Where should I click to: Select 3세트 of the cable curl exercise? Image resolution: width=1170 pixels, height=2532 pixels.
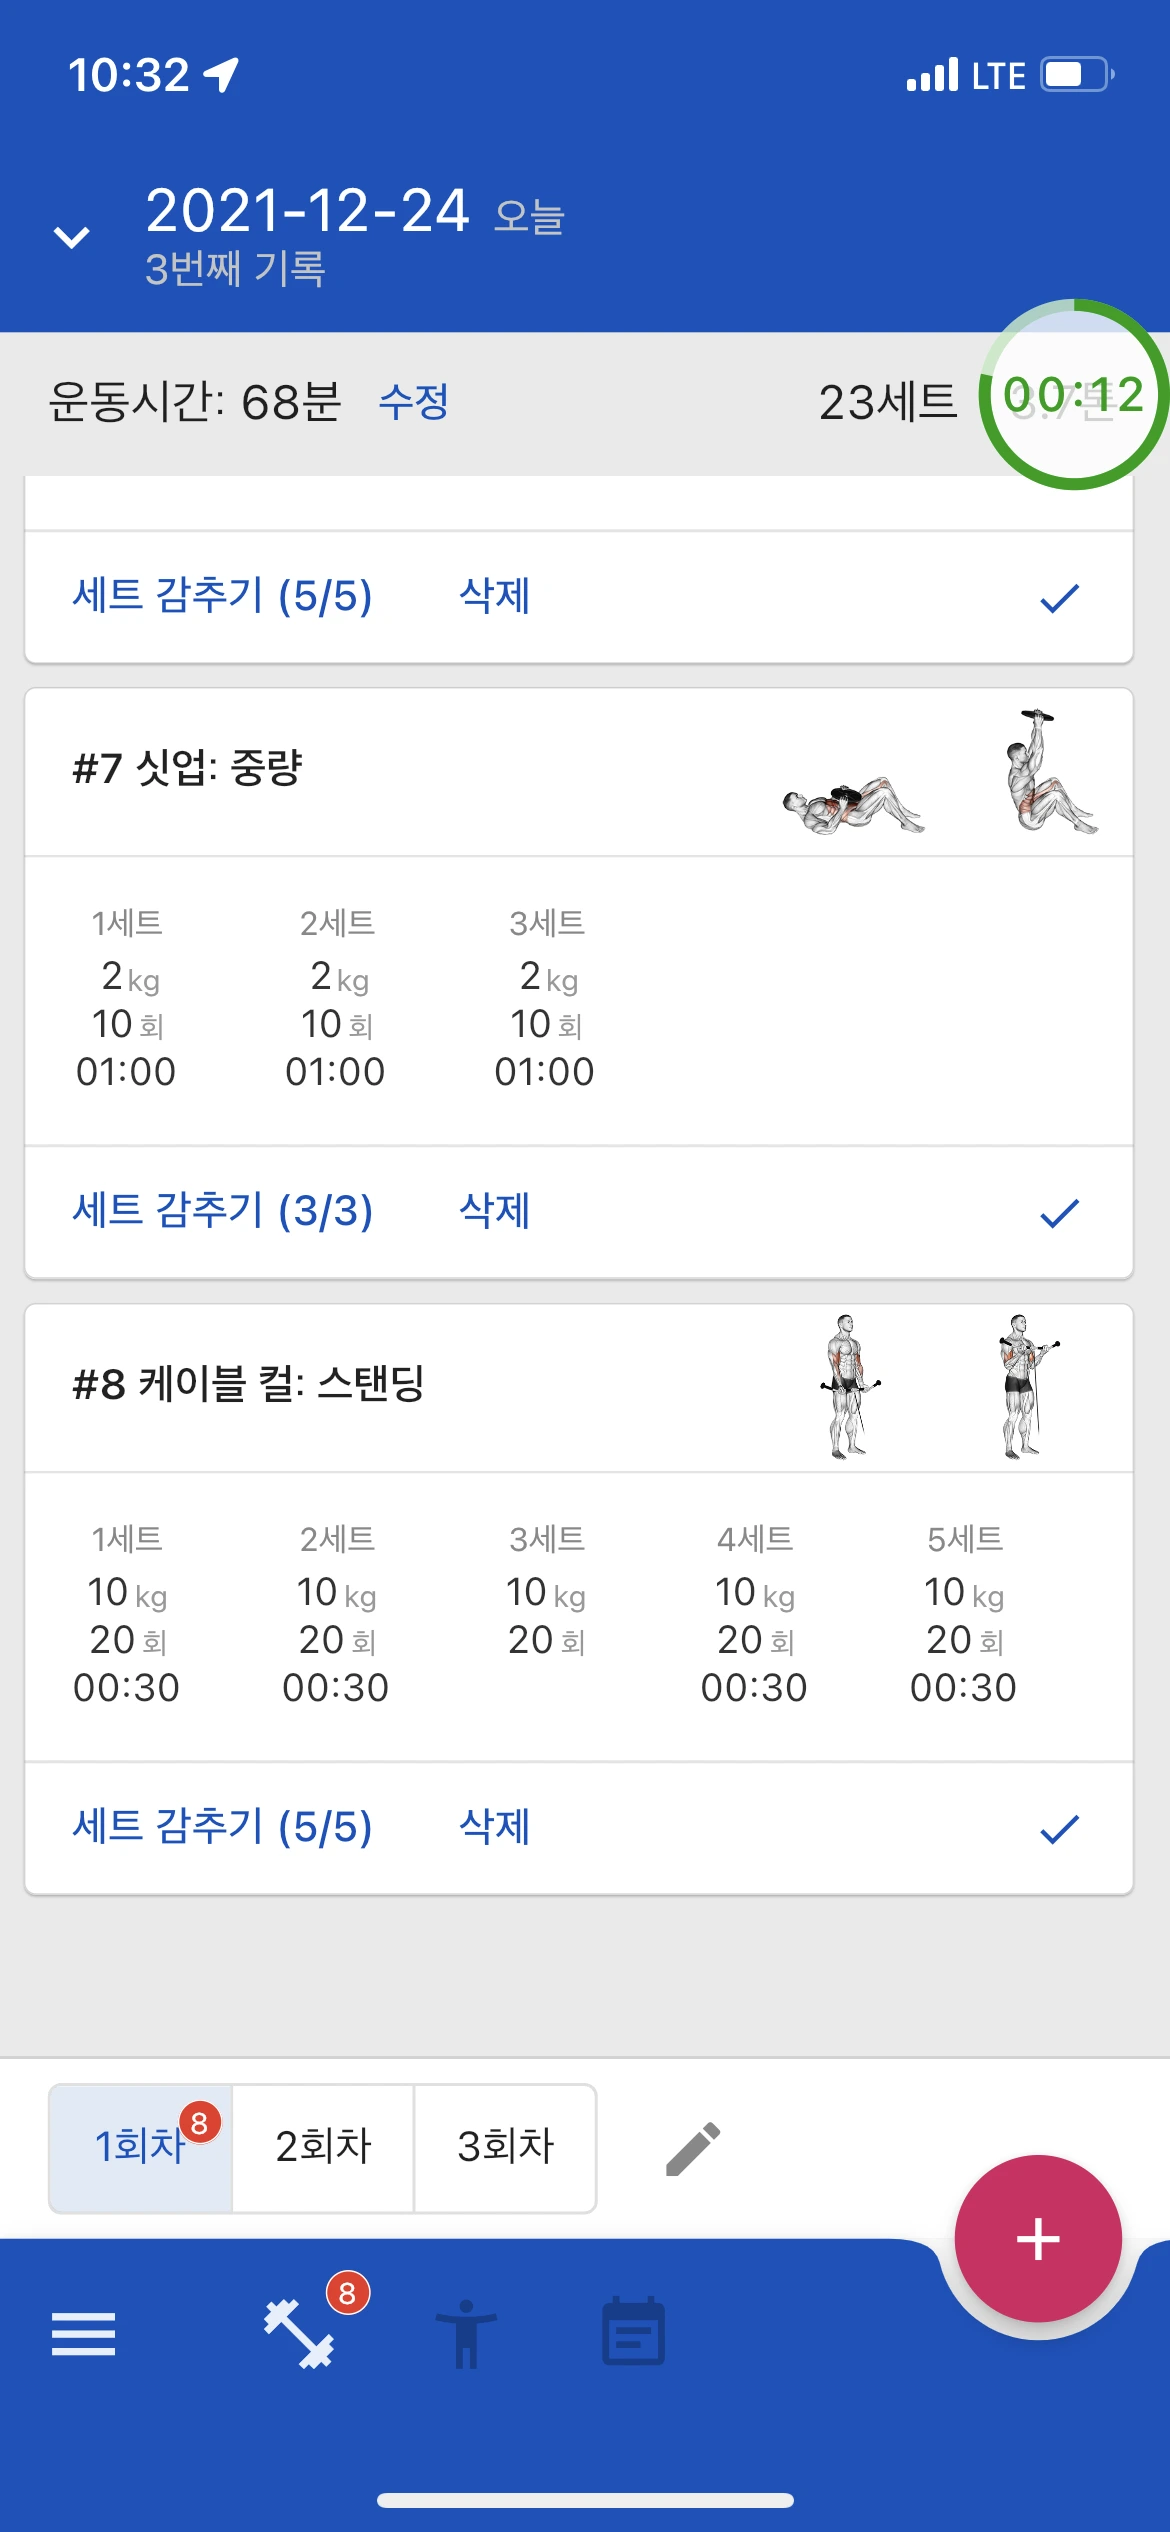(546, 1590)
